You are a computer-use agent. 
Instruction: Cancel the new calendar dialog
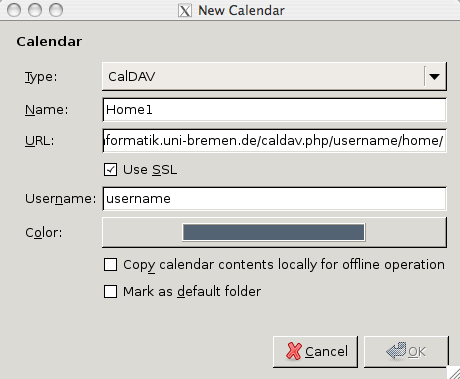tap(315, 352)
